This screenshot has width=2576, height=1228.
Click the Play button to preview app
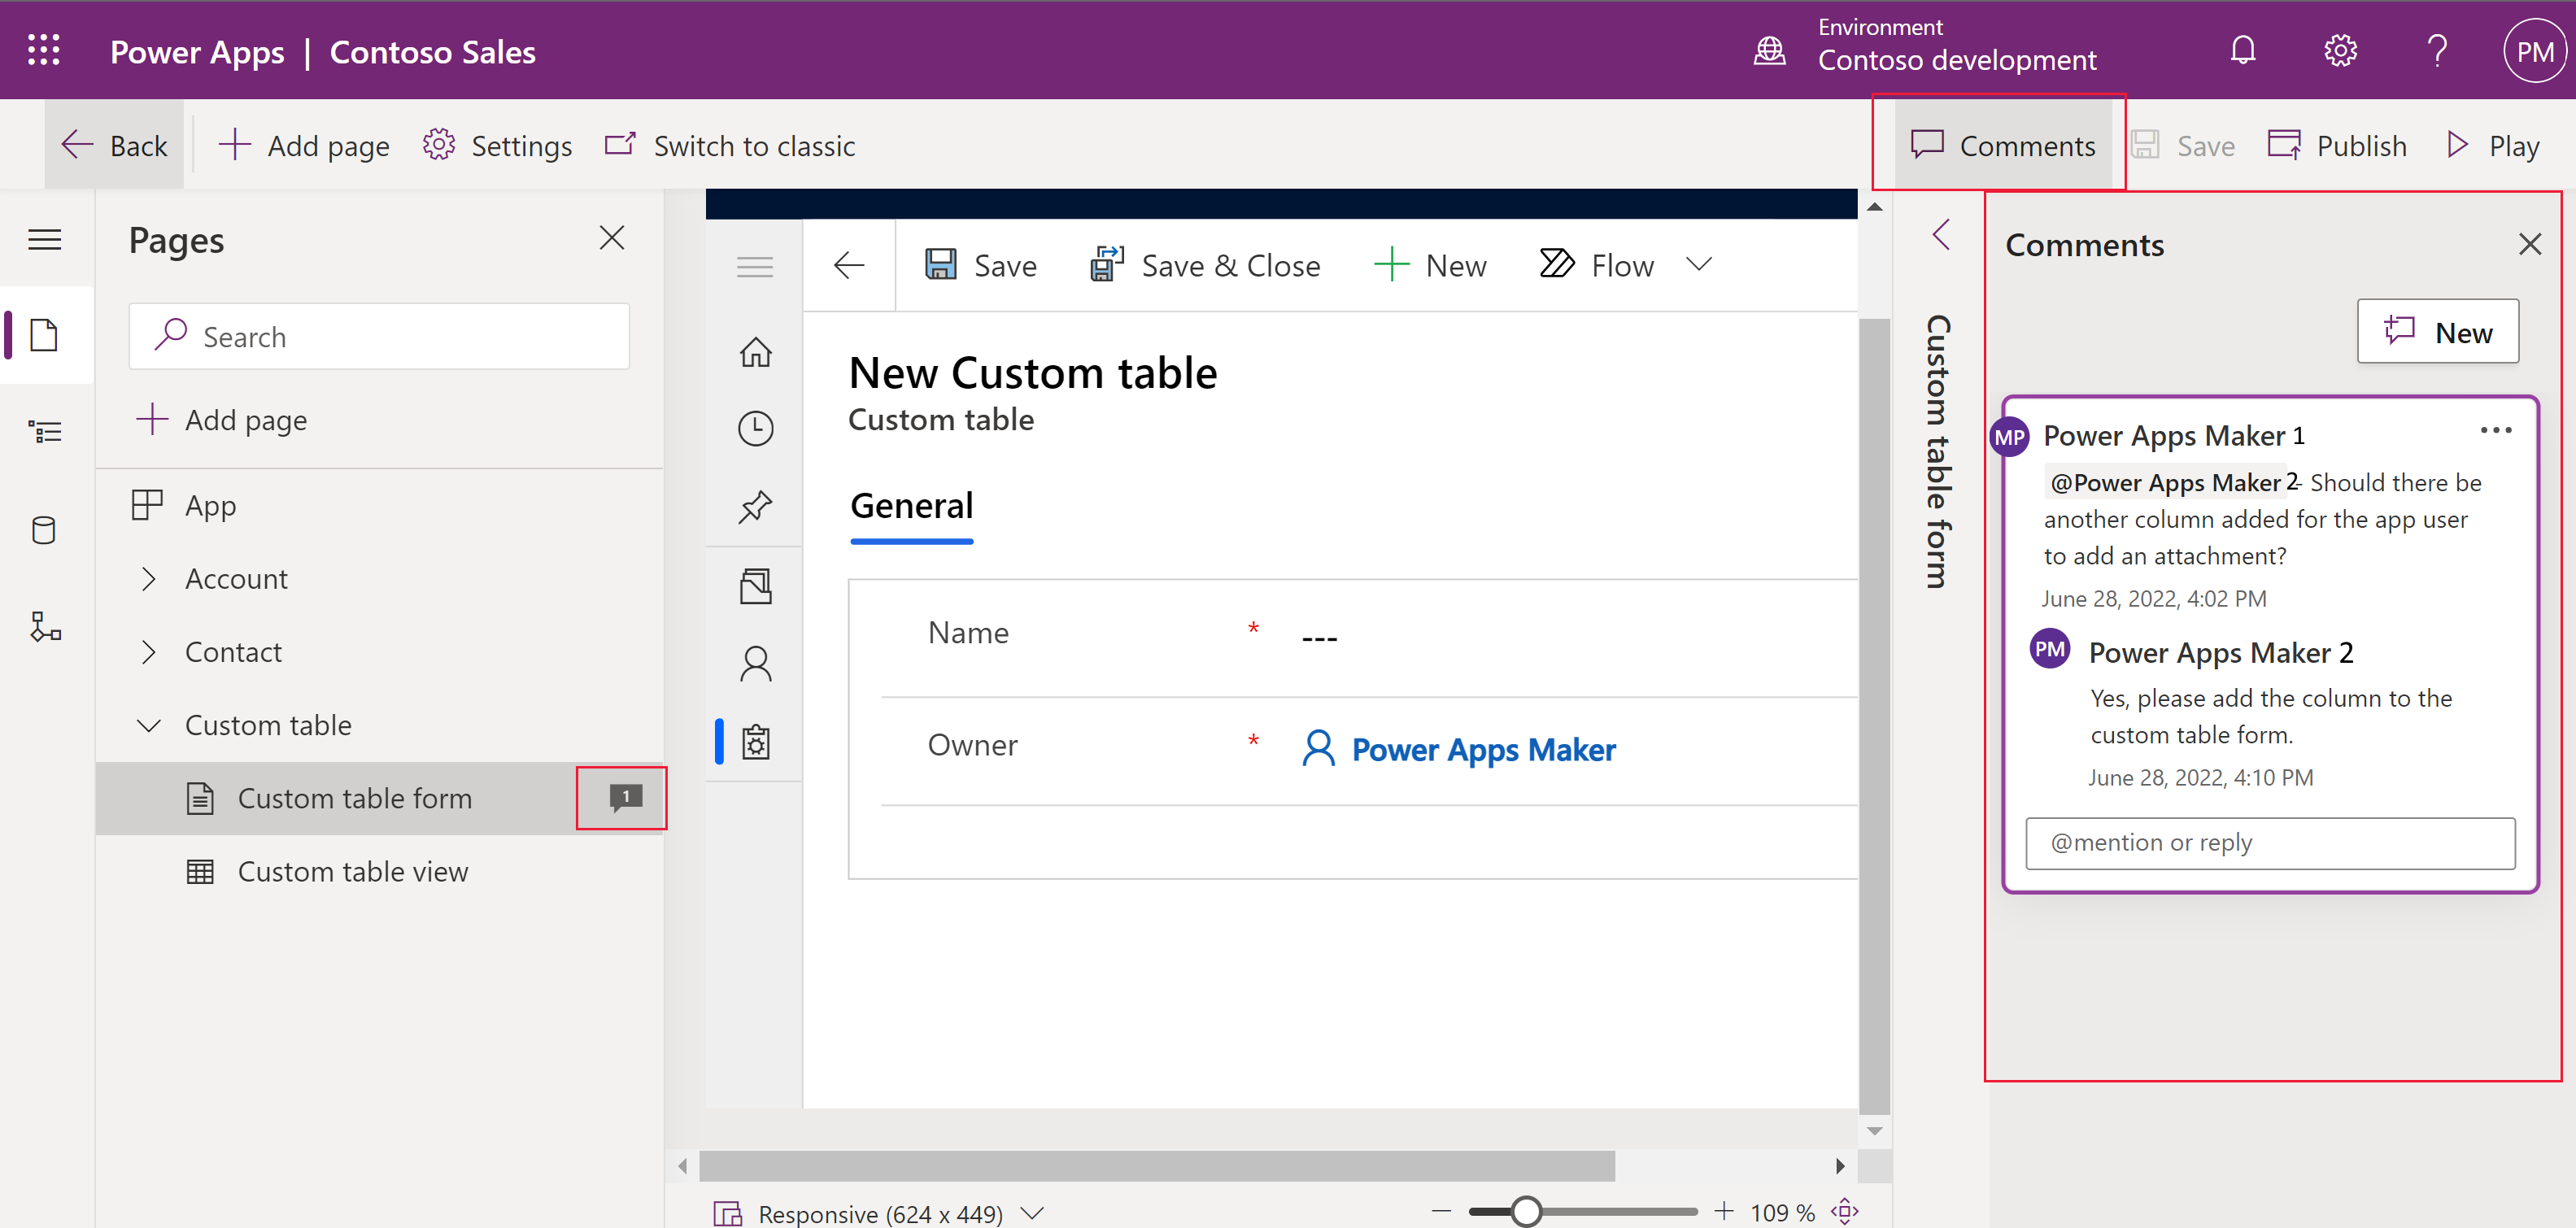(x=2494, y=145)
